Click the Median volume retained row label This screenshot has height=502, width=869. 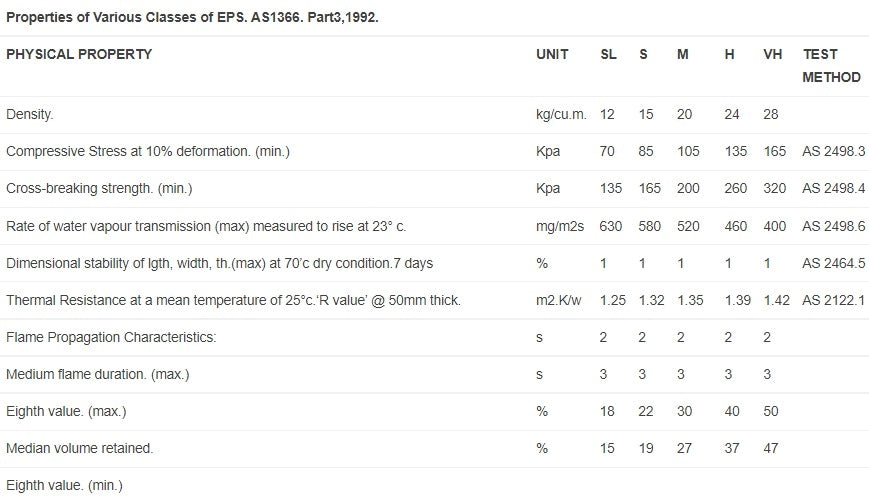(80, 448)
